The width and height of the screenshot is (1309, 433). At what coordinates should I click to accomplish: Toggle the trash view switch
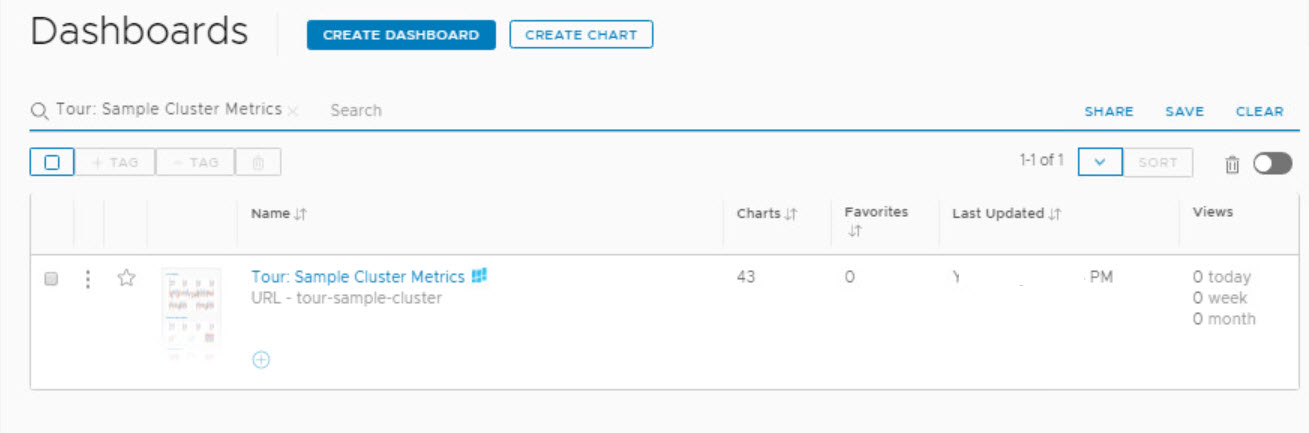tap(1272, 163)
